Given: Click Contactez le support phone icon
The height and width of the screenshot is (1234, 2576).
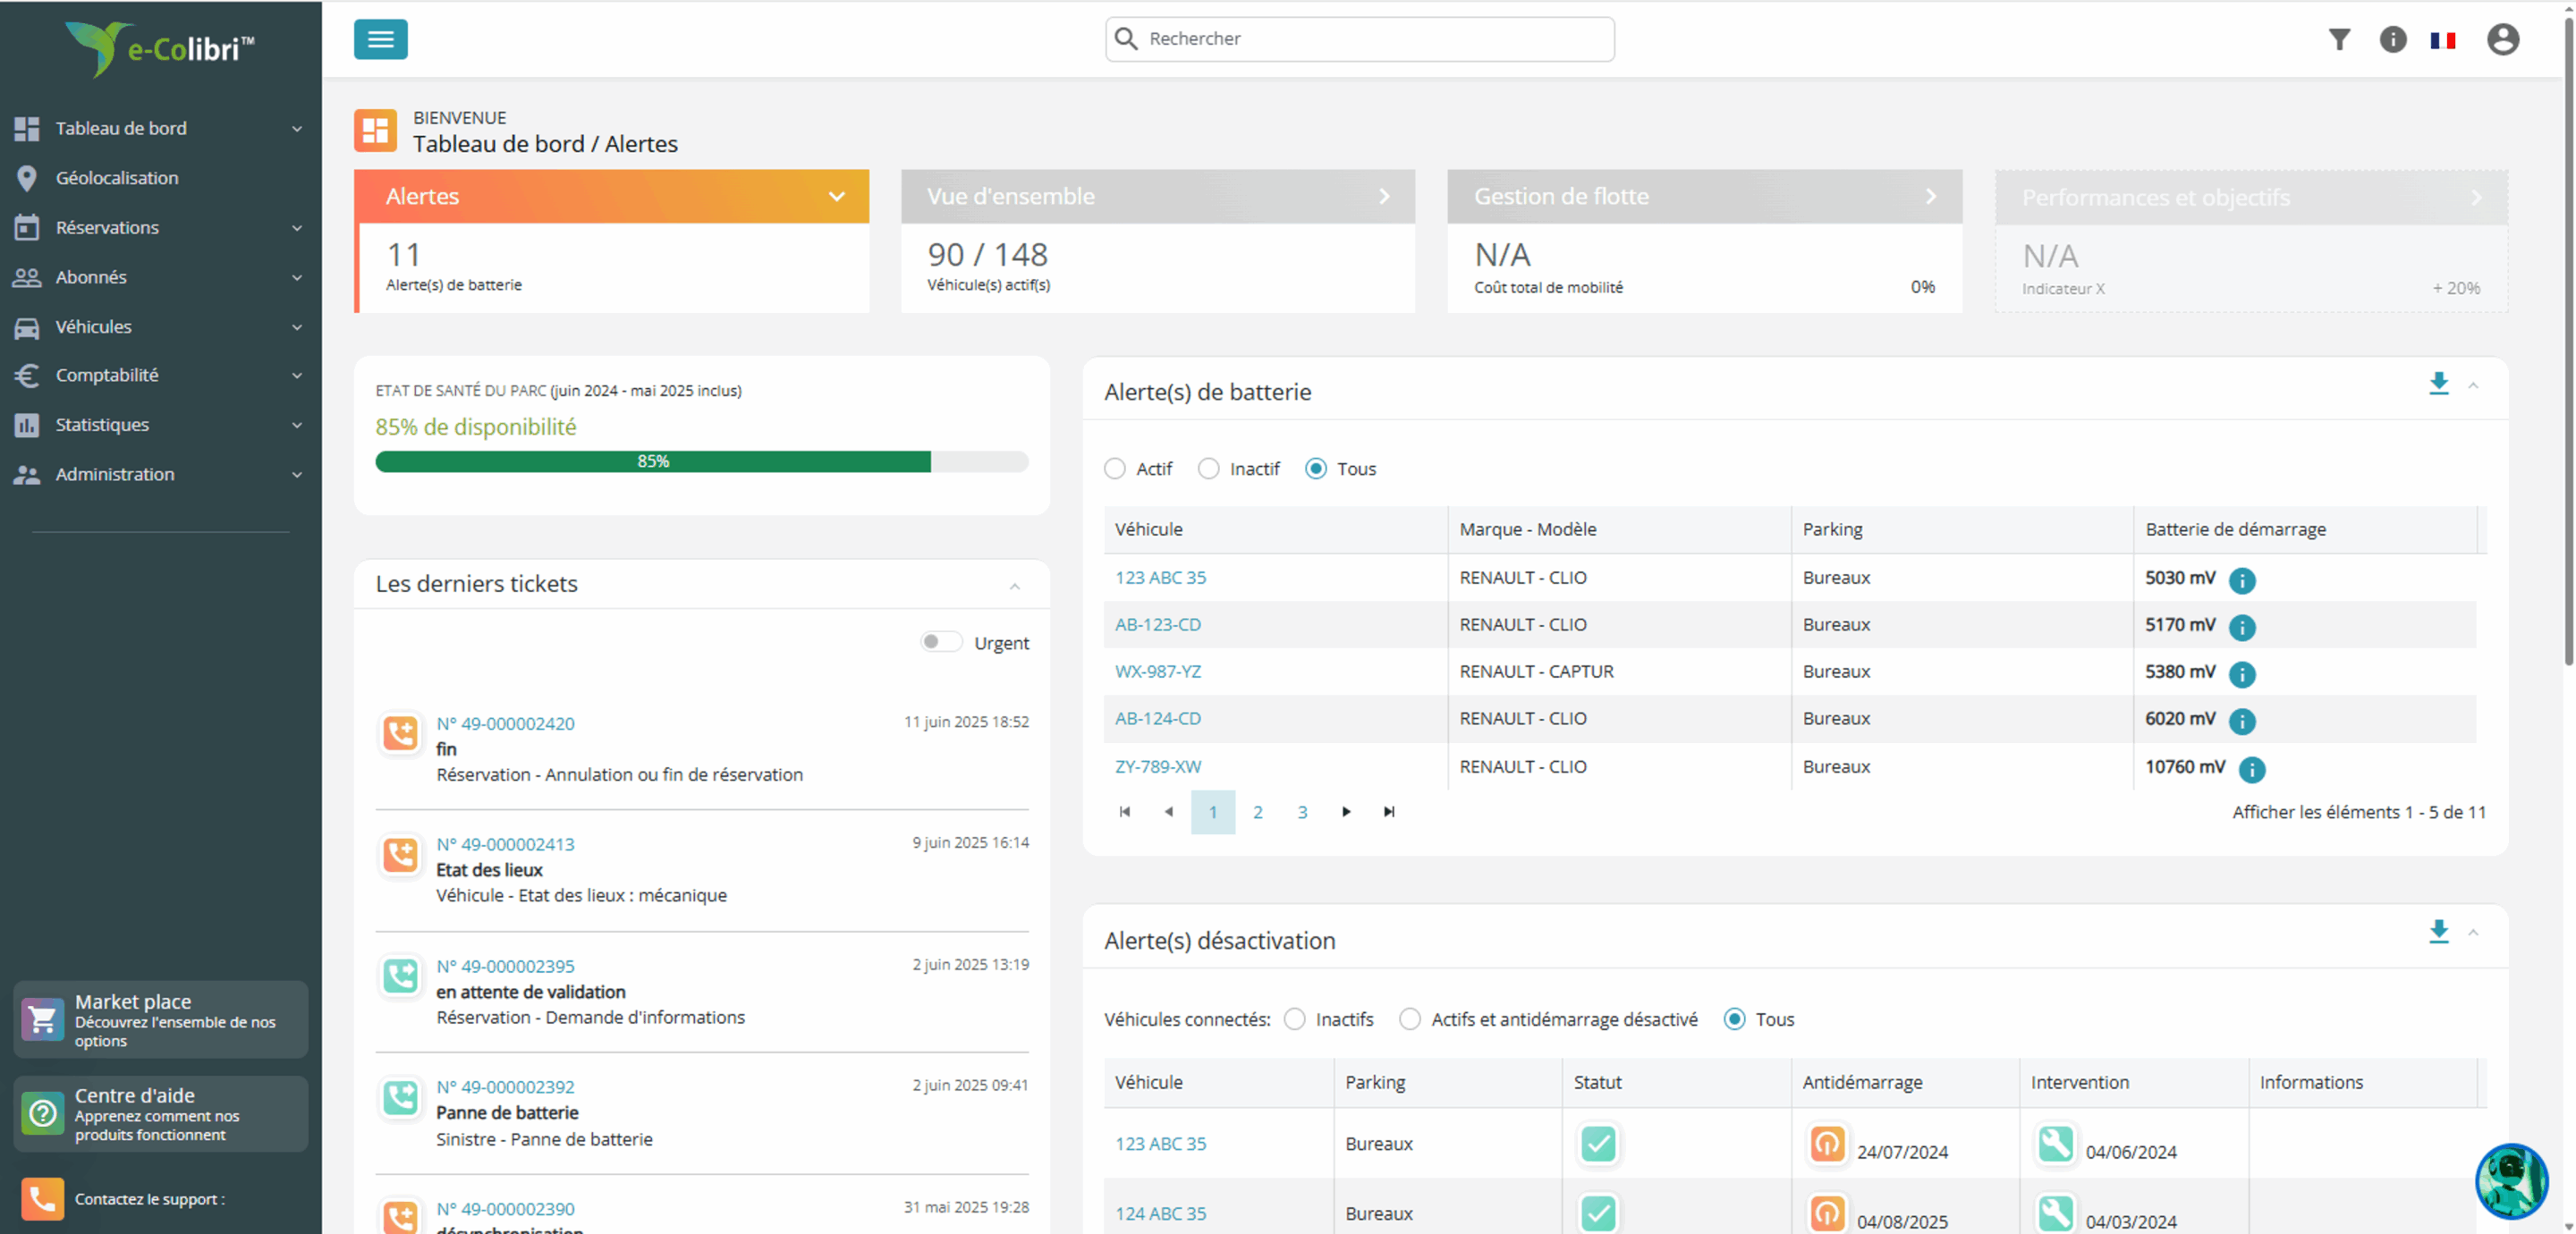Looking at the screenshot, I should point(42,1198).
